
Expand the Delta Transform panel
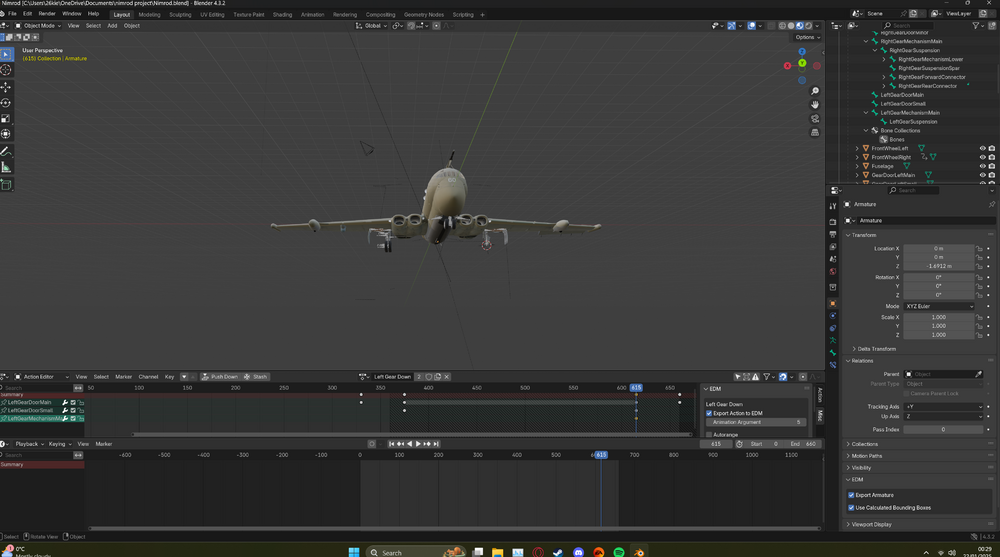point(875,349)
